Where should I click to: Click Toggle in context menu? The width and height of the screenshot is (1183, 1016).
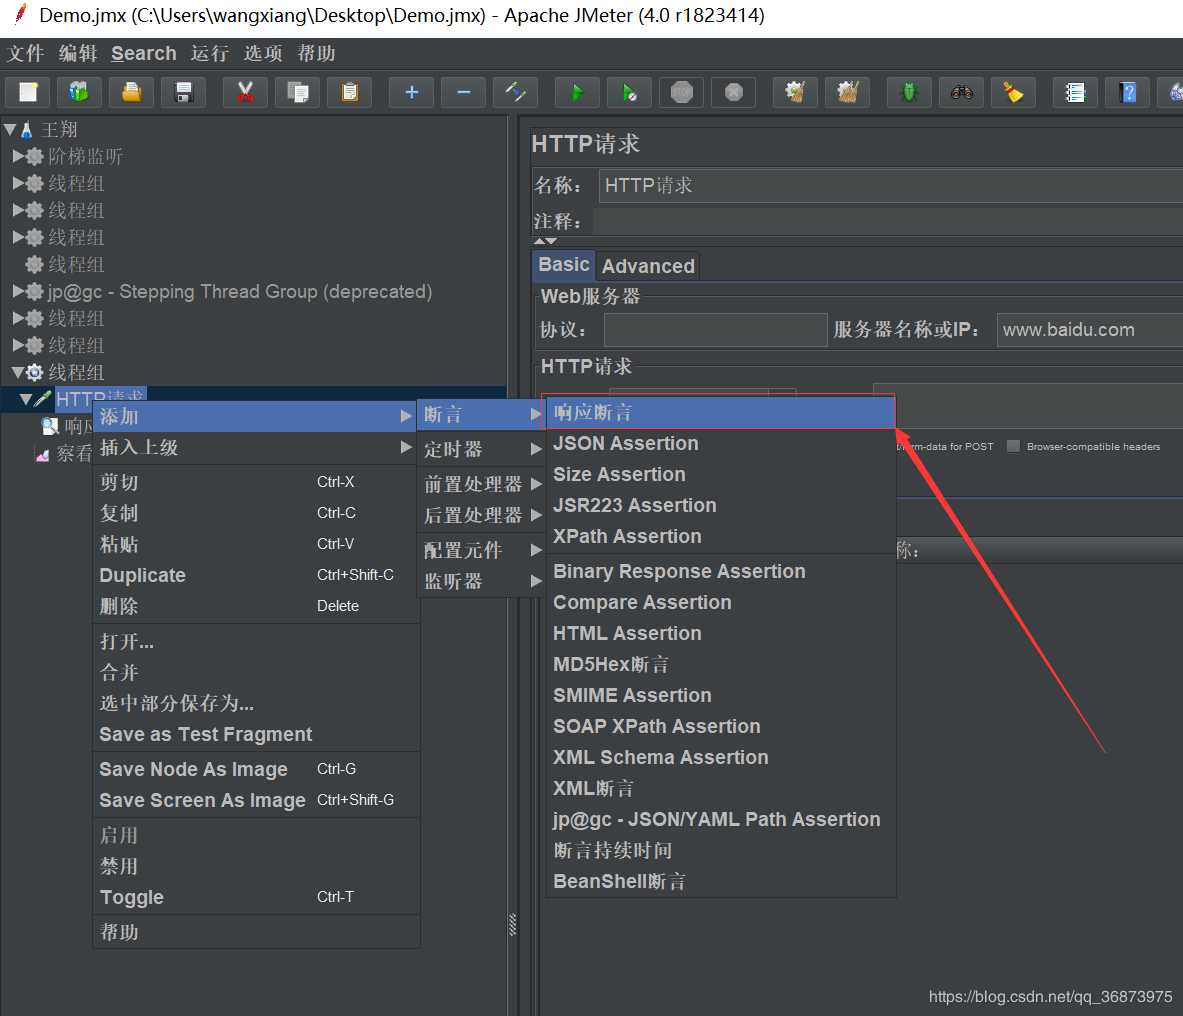click(x=255, y=897)
